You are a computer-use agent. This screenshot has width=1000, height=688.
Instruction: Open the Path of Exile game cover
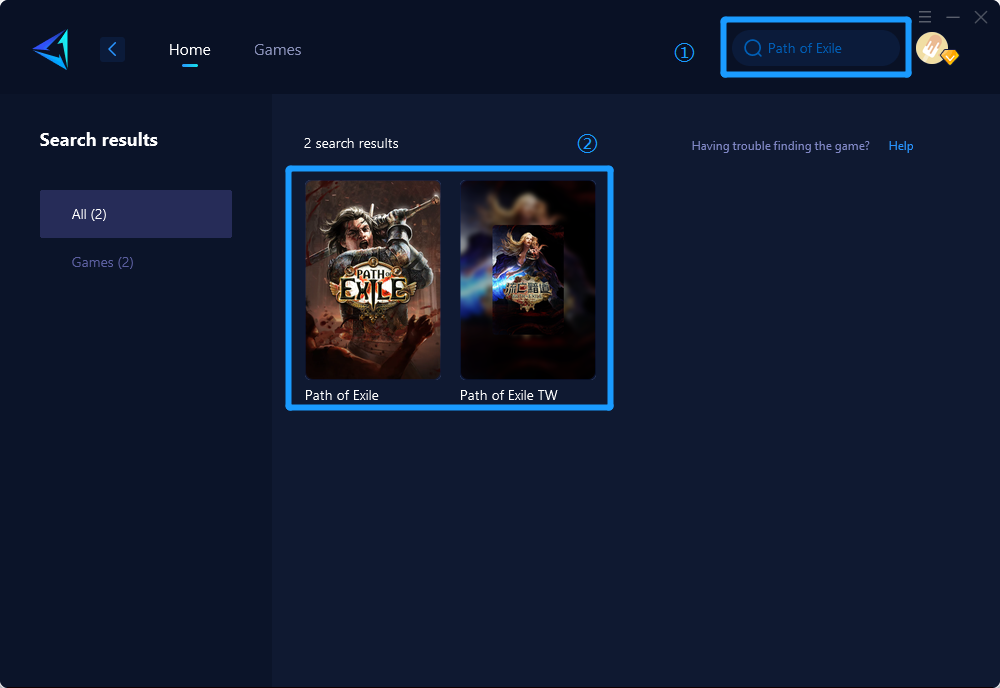pos(372,280)
